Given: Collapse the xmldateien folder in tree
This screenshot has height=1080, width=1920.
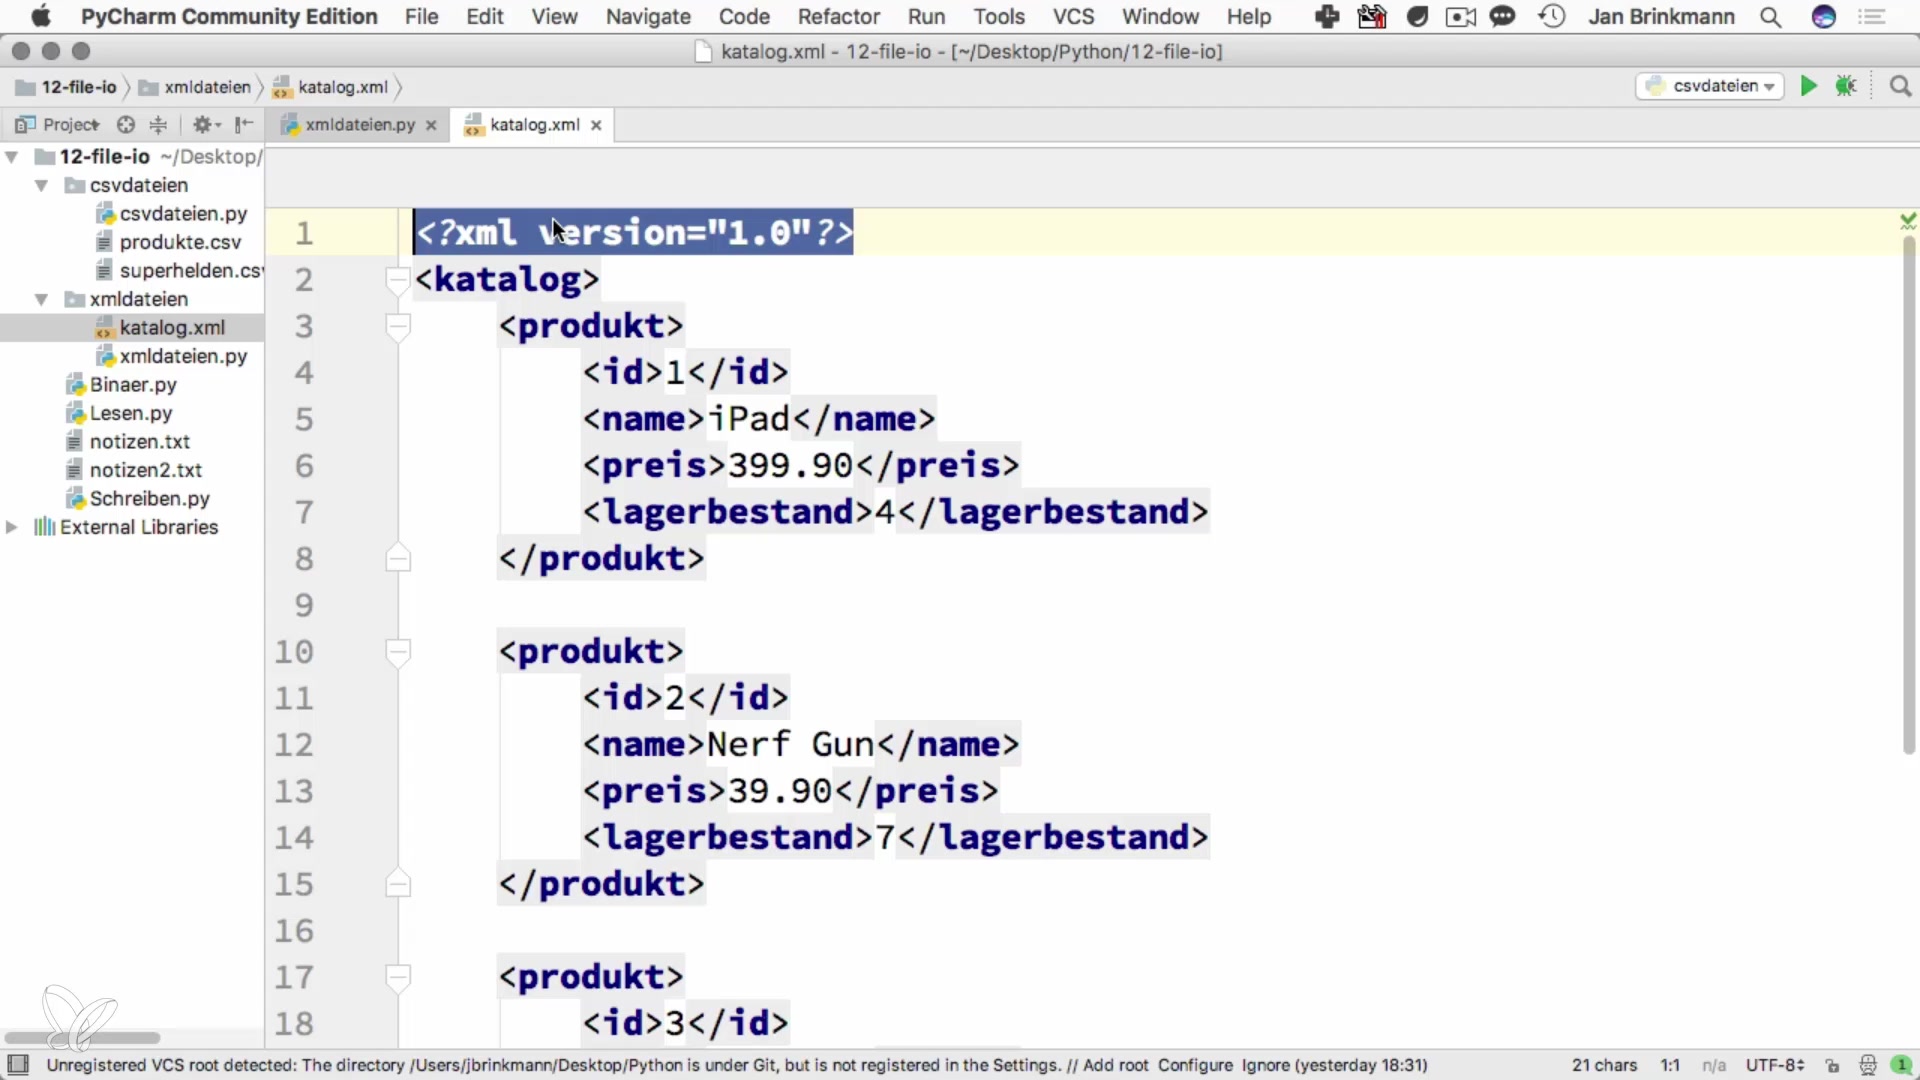Looking at the screenshot, I should click(x=42, y=299).
